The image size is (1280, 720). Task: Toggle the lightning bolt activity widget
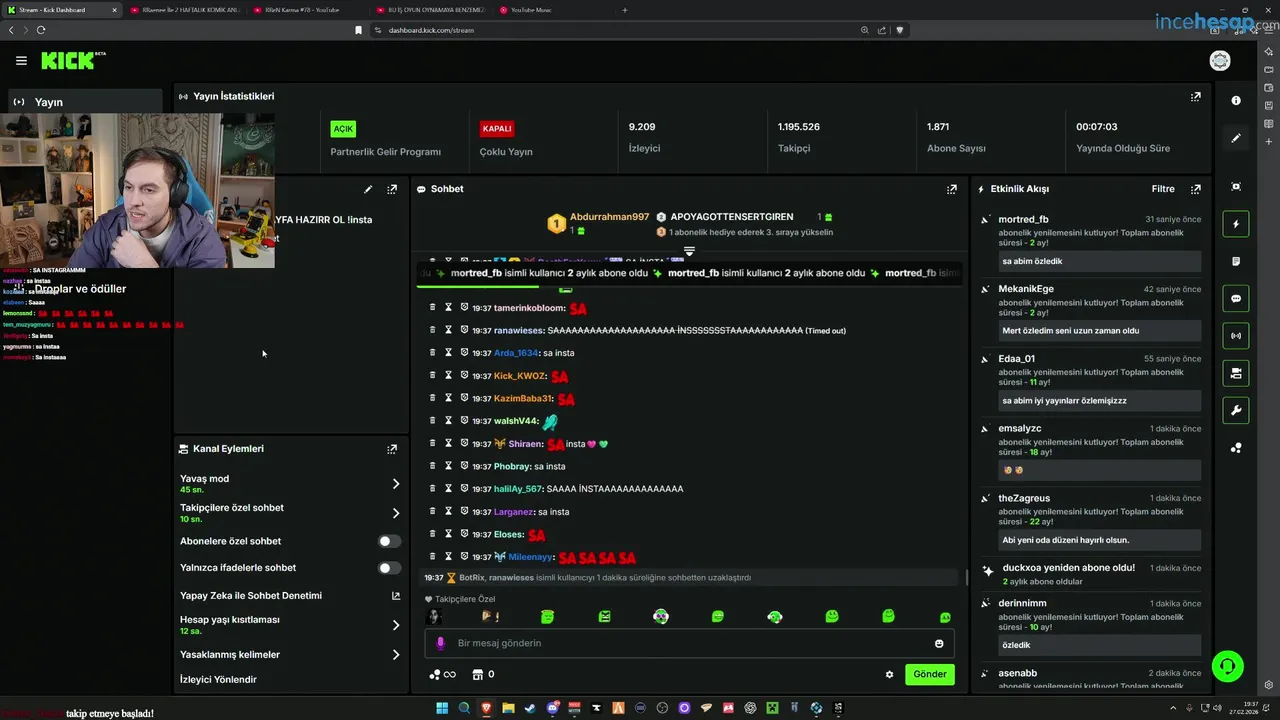pyautogui.click(x=1236, y=224)
